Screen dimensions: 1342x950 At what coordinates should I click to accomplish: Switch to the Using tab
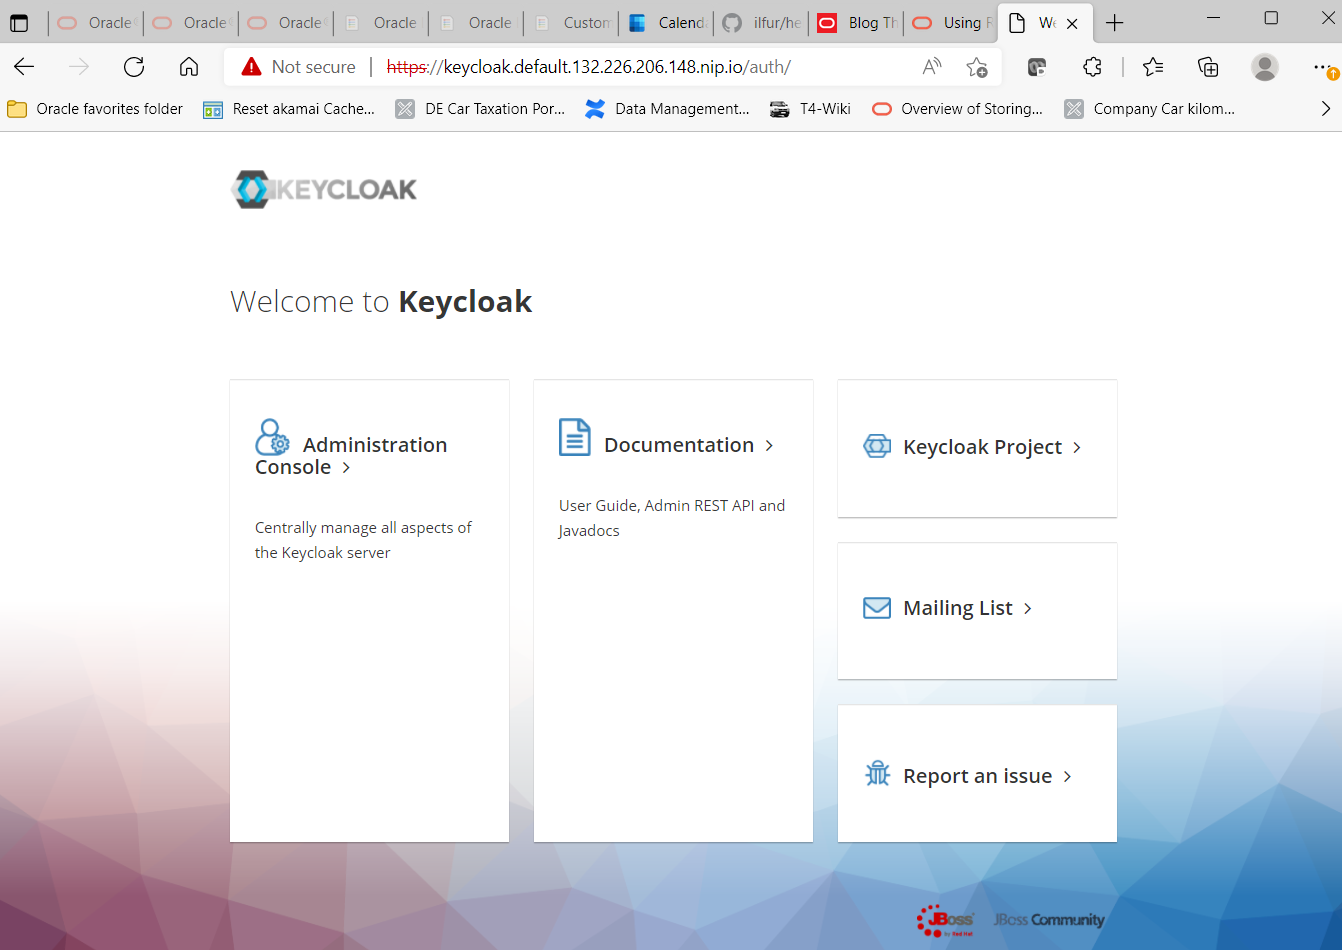952,22
